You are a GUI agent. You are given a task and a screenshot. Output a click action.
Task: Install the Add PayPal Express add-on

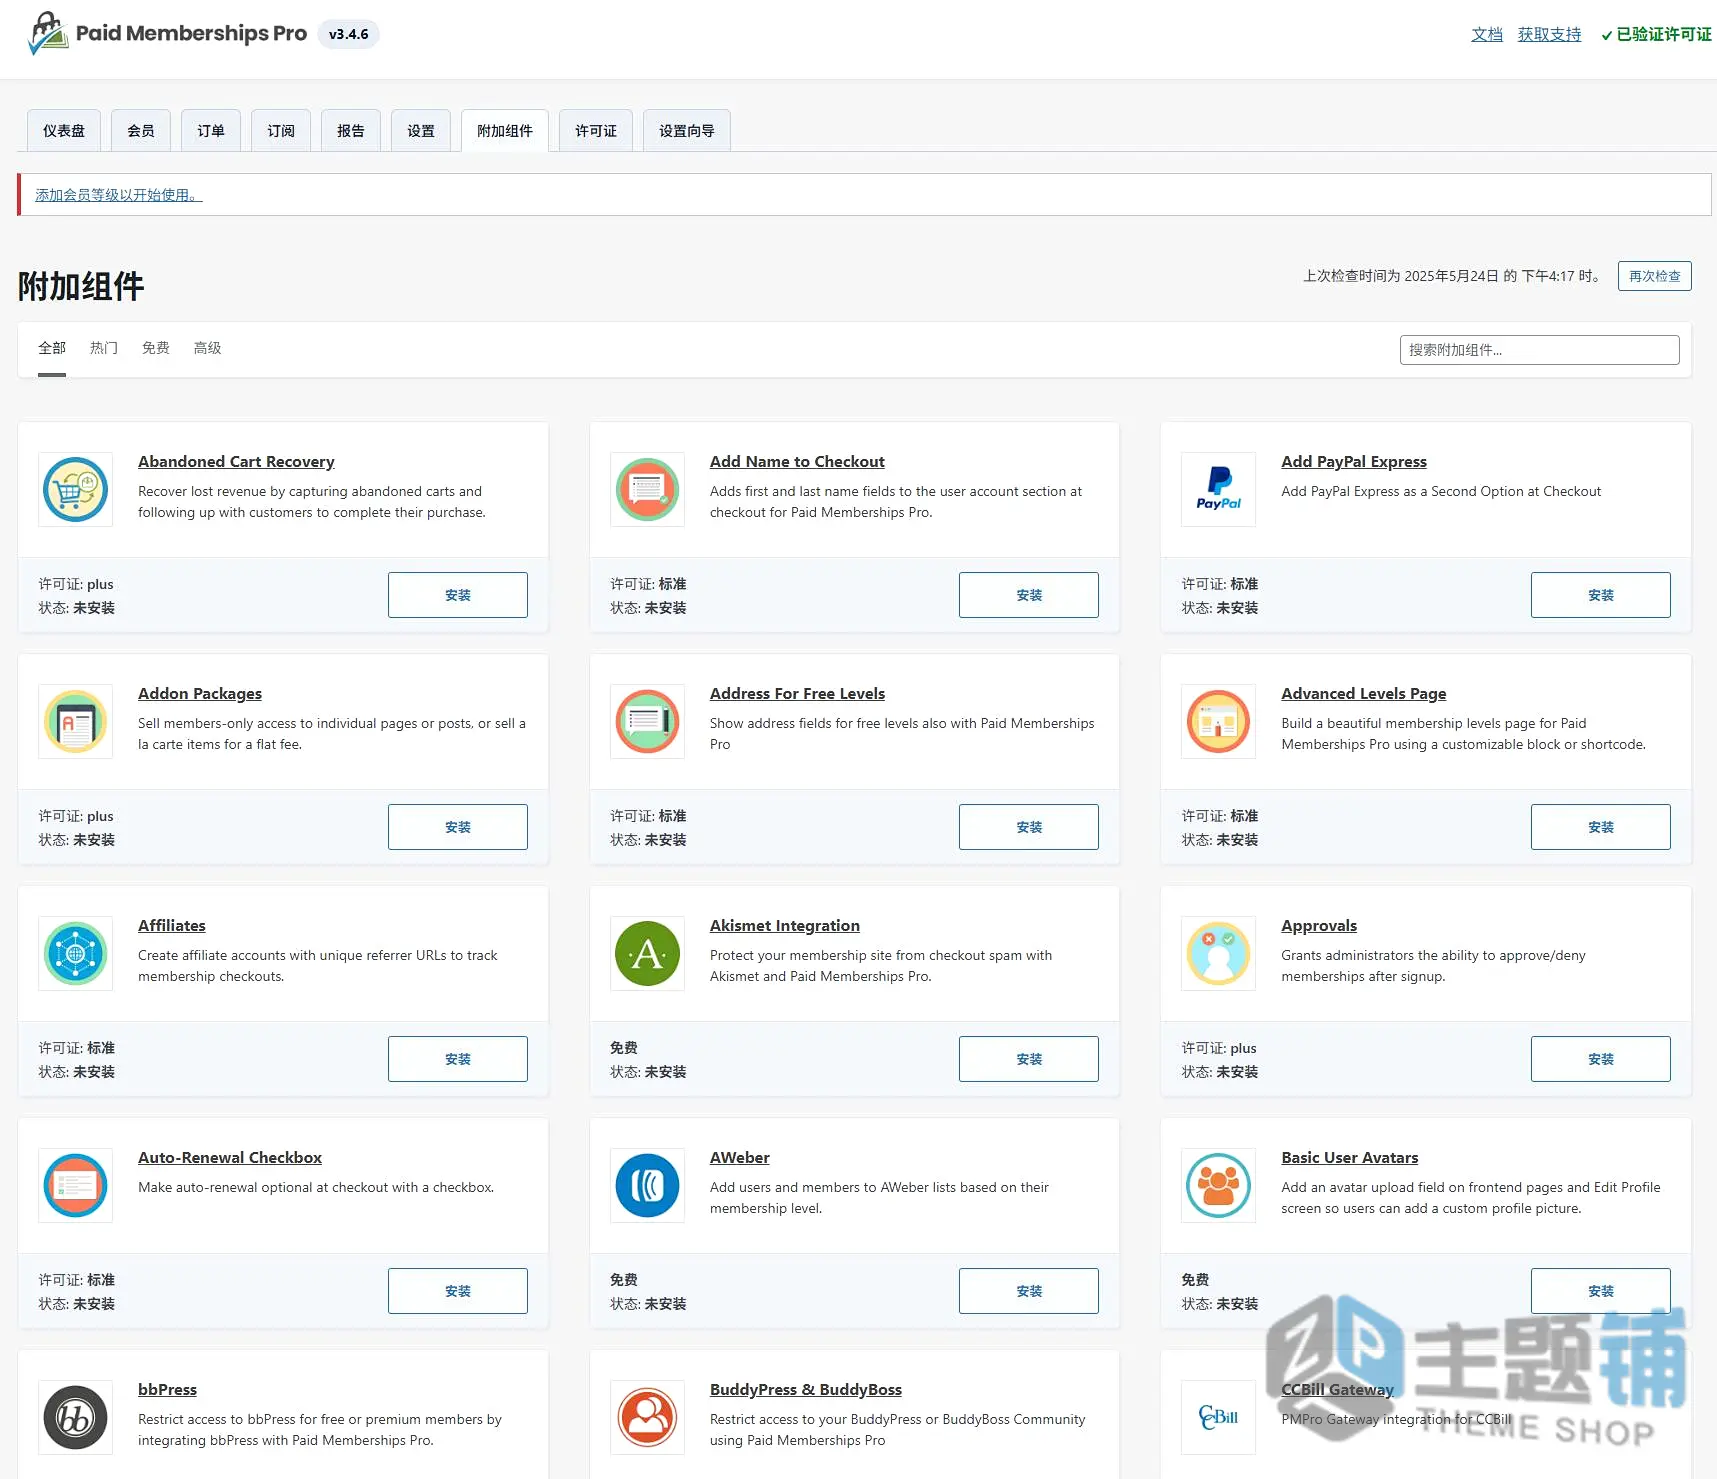coord(1601,595)
